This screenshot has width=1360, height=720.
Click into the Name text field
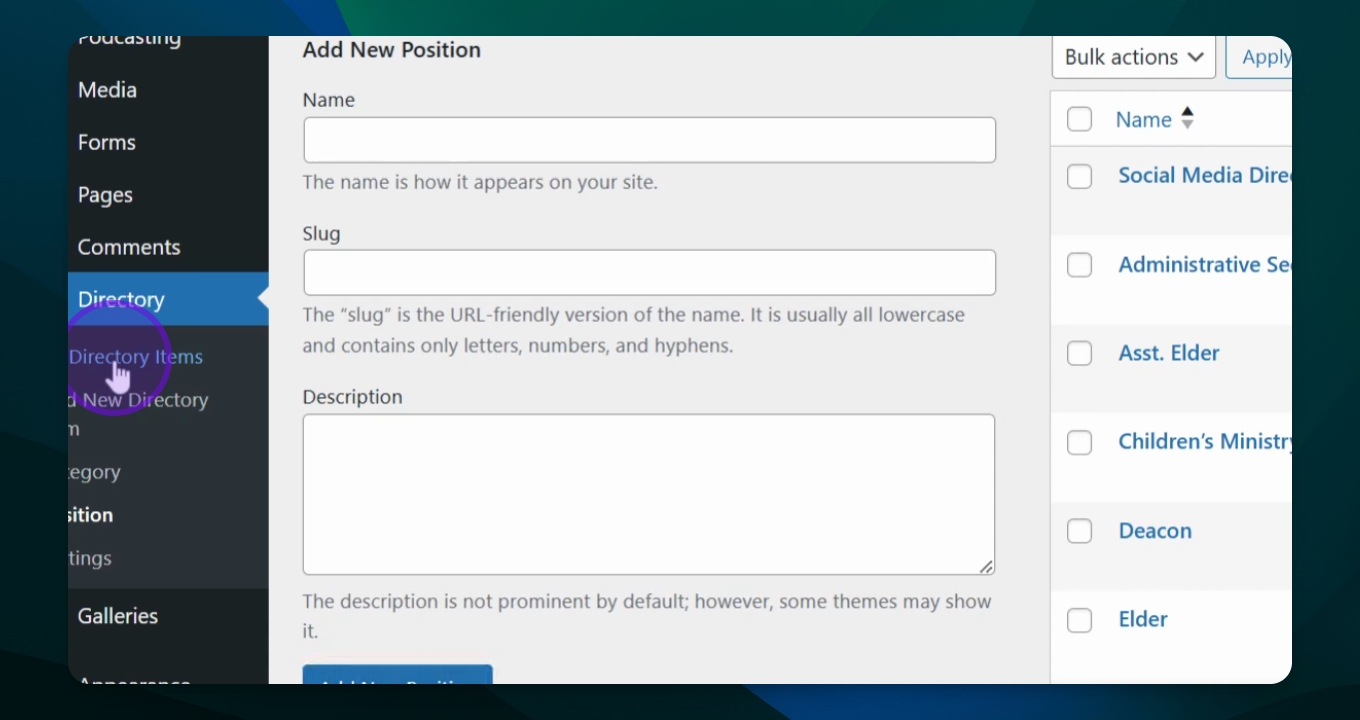pyautogui.click(x=649, y=140)
